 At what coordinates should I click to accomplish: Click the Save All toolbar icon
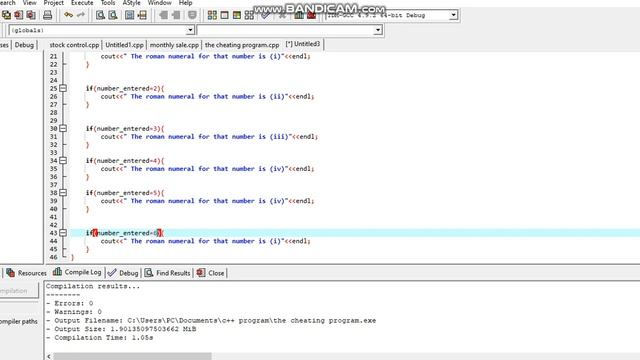[7, 15]
